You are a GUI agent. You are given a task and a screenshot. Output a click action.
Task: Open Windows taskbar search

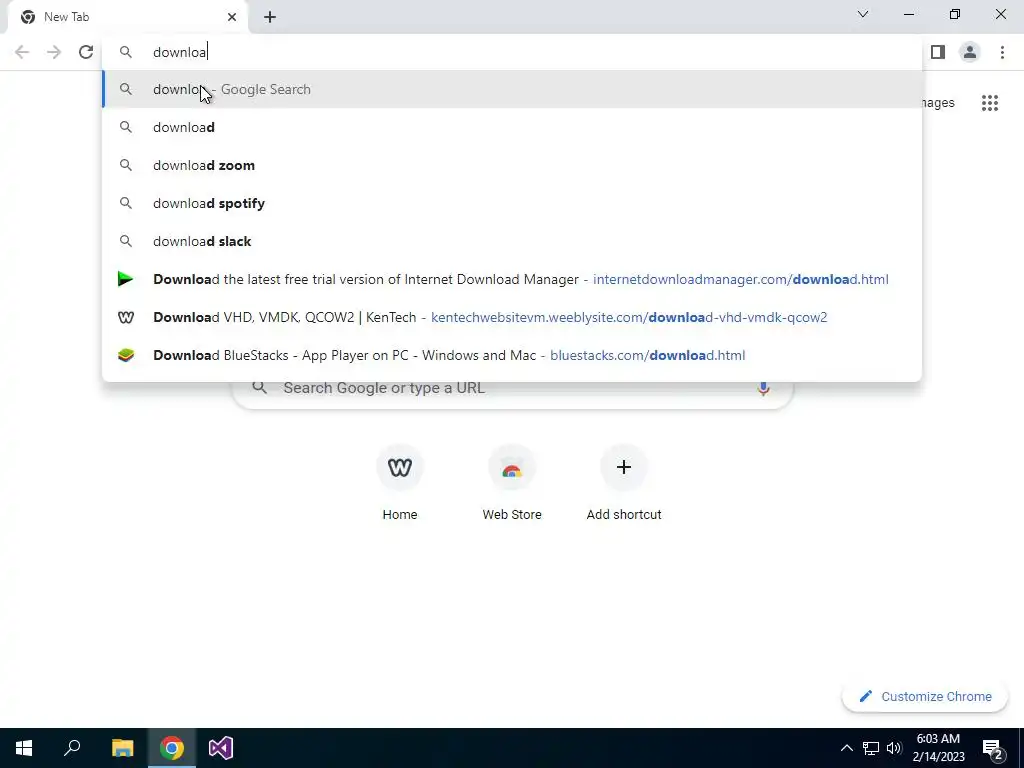pos(72,748)
